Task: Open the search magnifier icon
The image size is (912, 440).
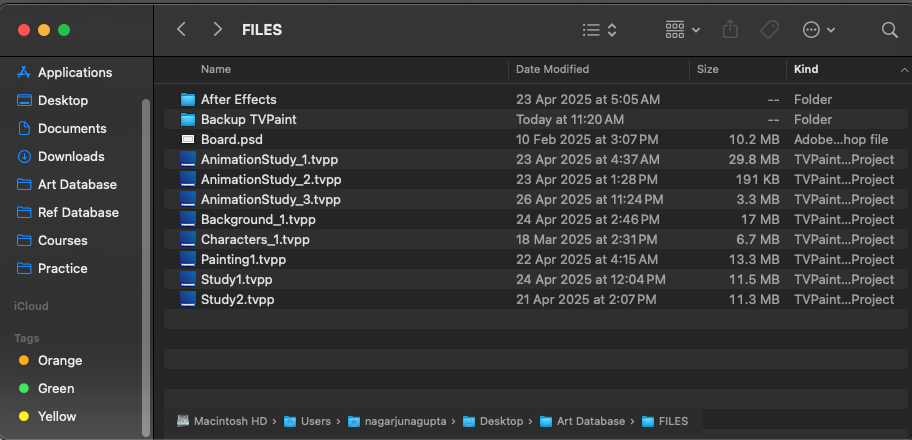Action: 889,30
